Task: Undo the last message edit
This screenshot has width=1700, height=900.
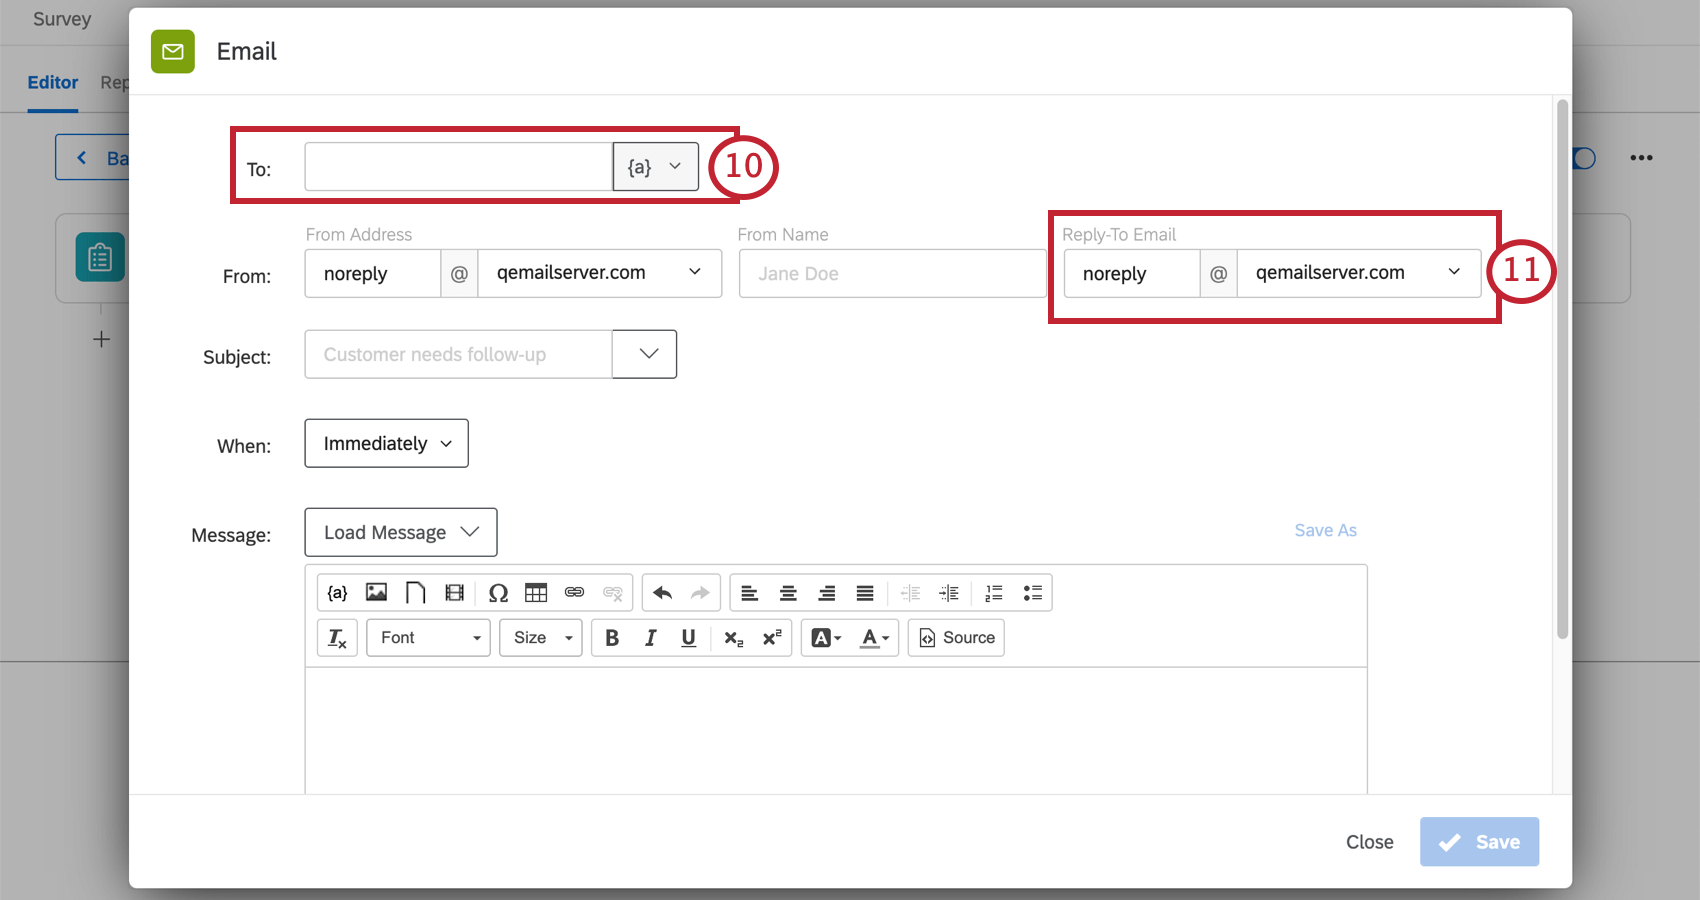Action: 661,592
